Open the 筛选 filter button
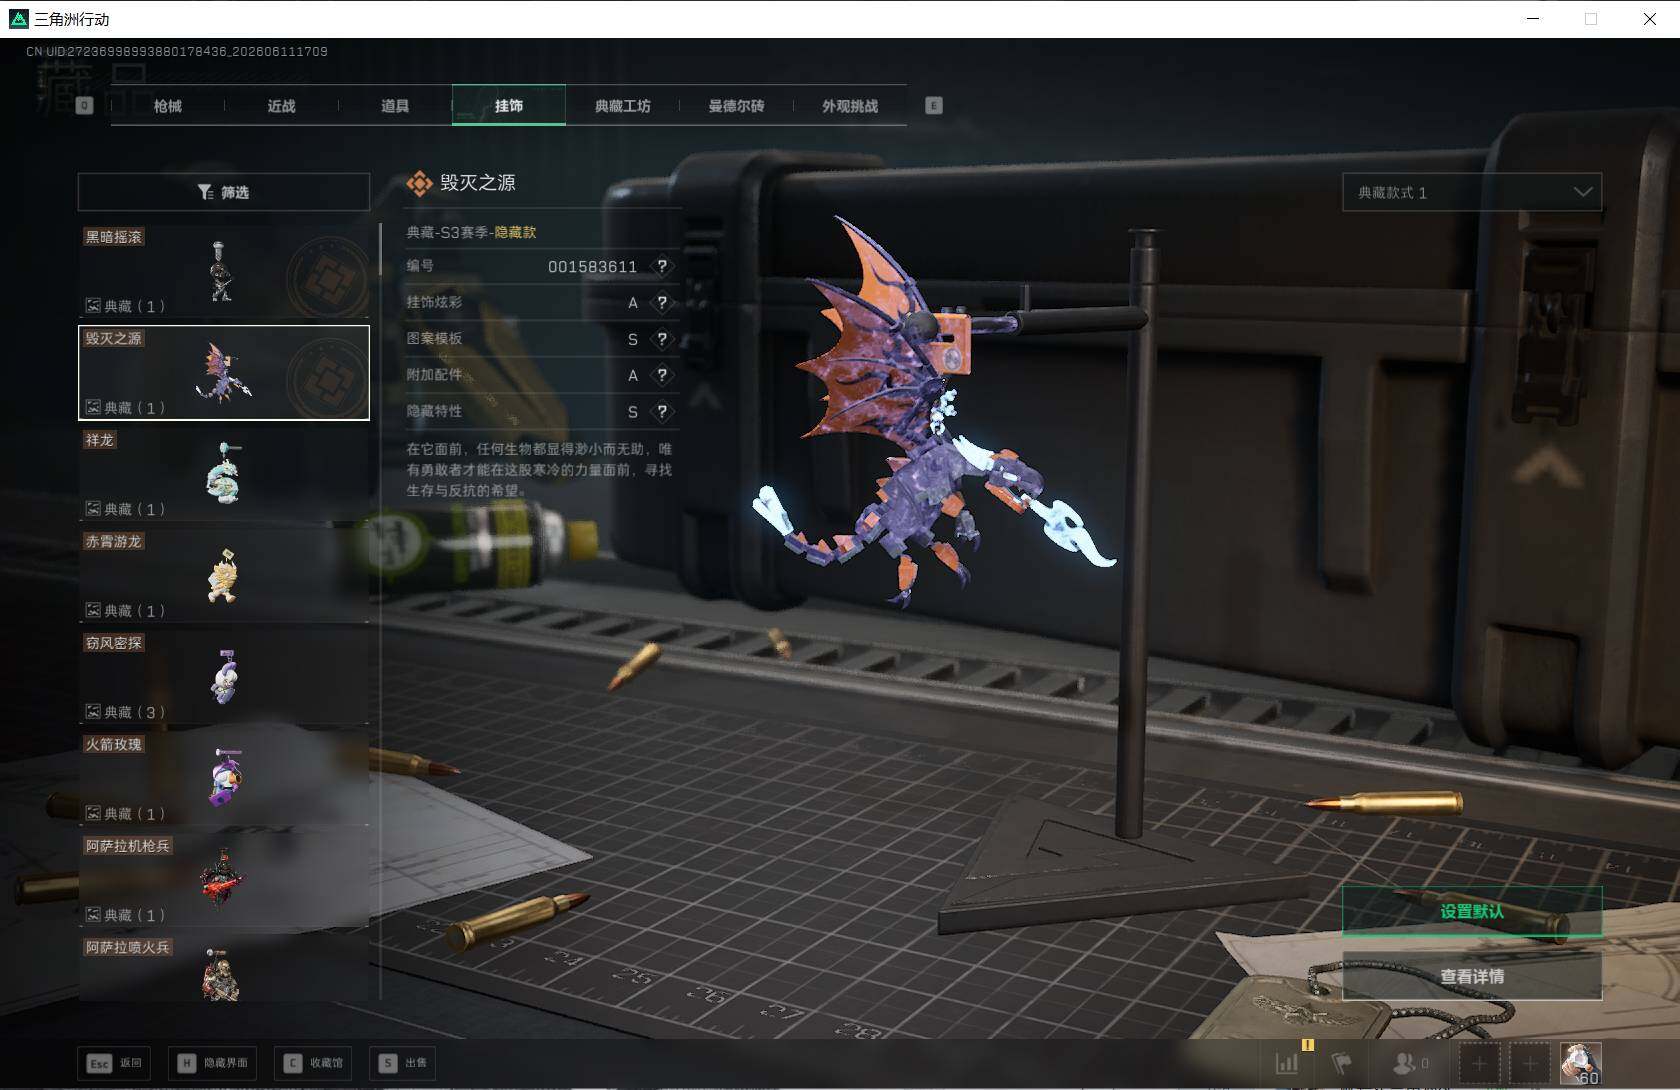The width and height of the screenshot is (1680, 1090). 224,192
